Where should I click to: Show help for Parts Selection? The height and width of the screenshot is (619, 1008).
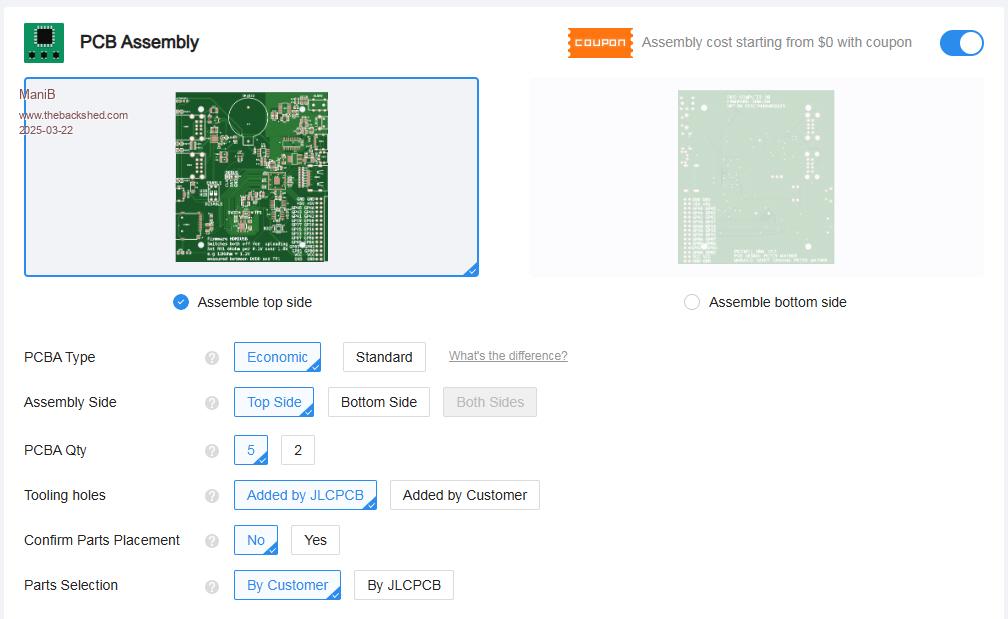[x=212, y=586]
